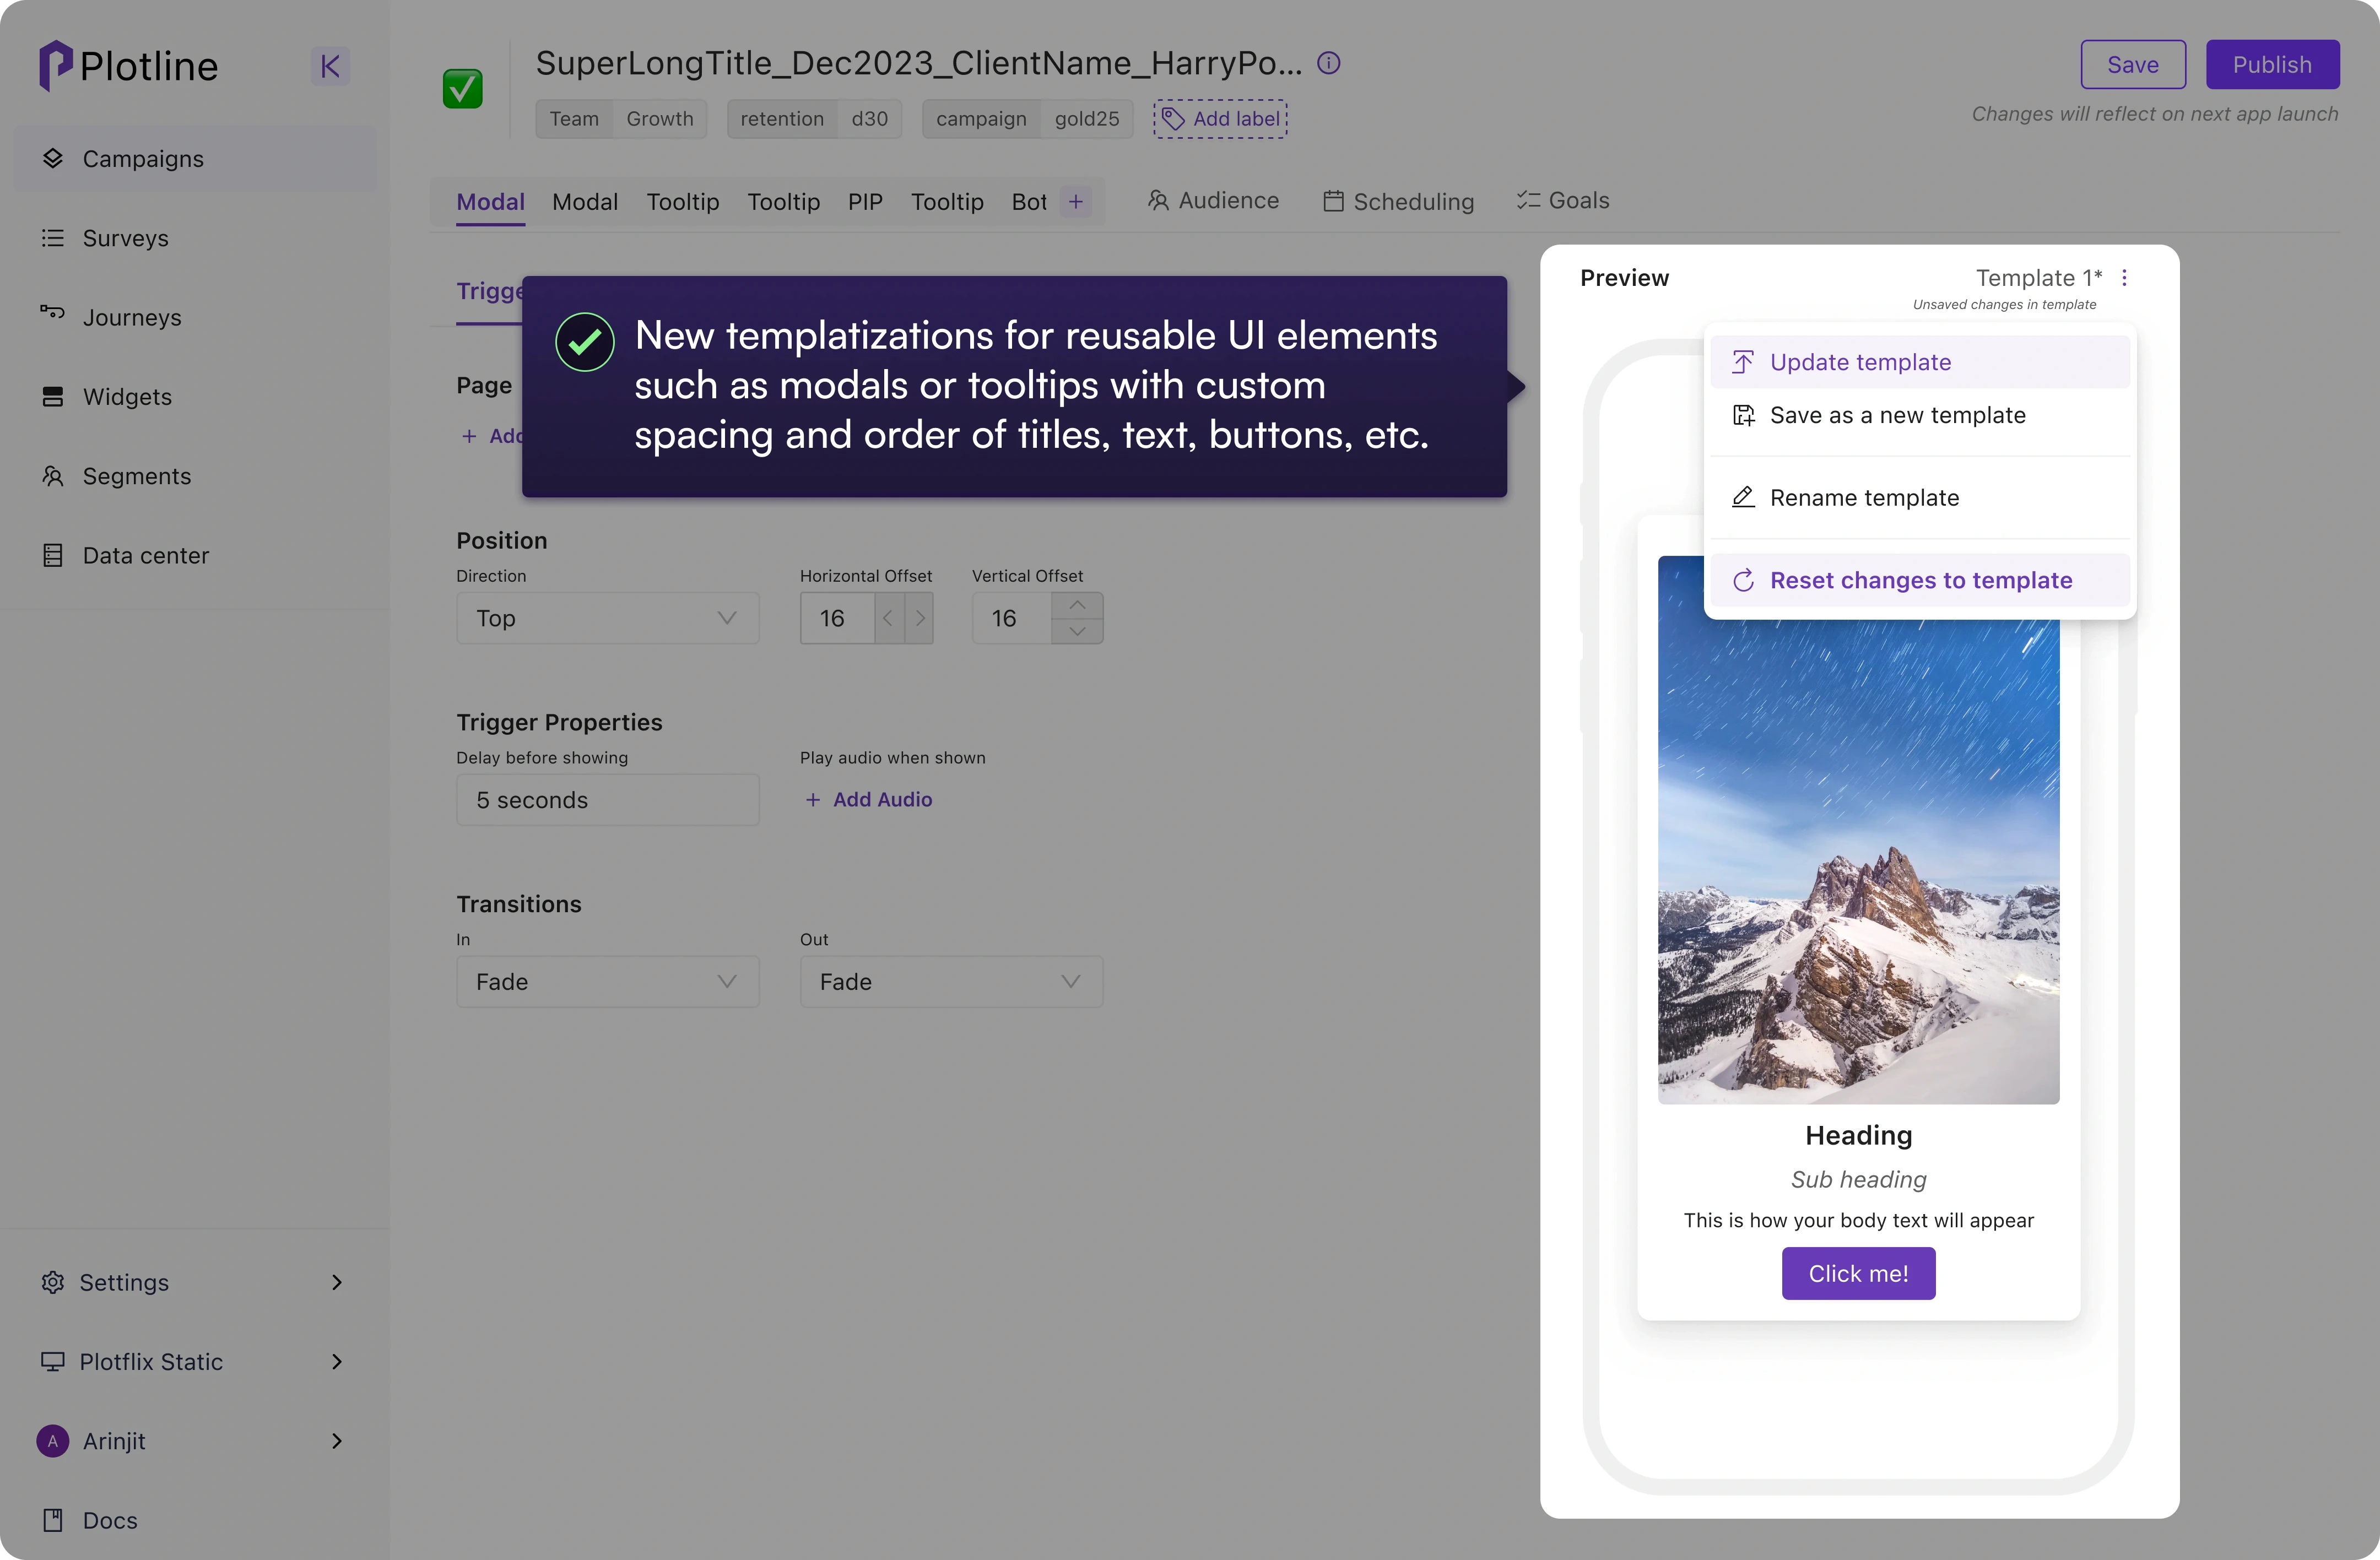2380x1560 pixels.
Task: Click the info icon beside campaign title
Action: tap(1328, 63)
